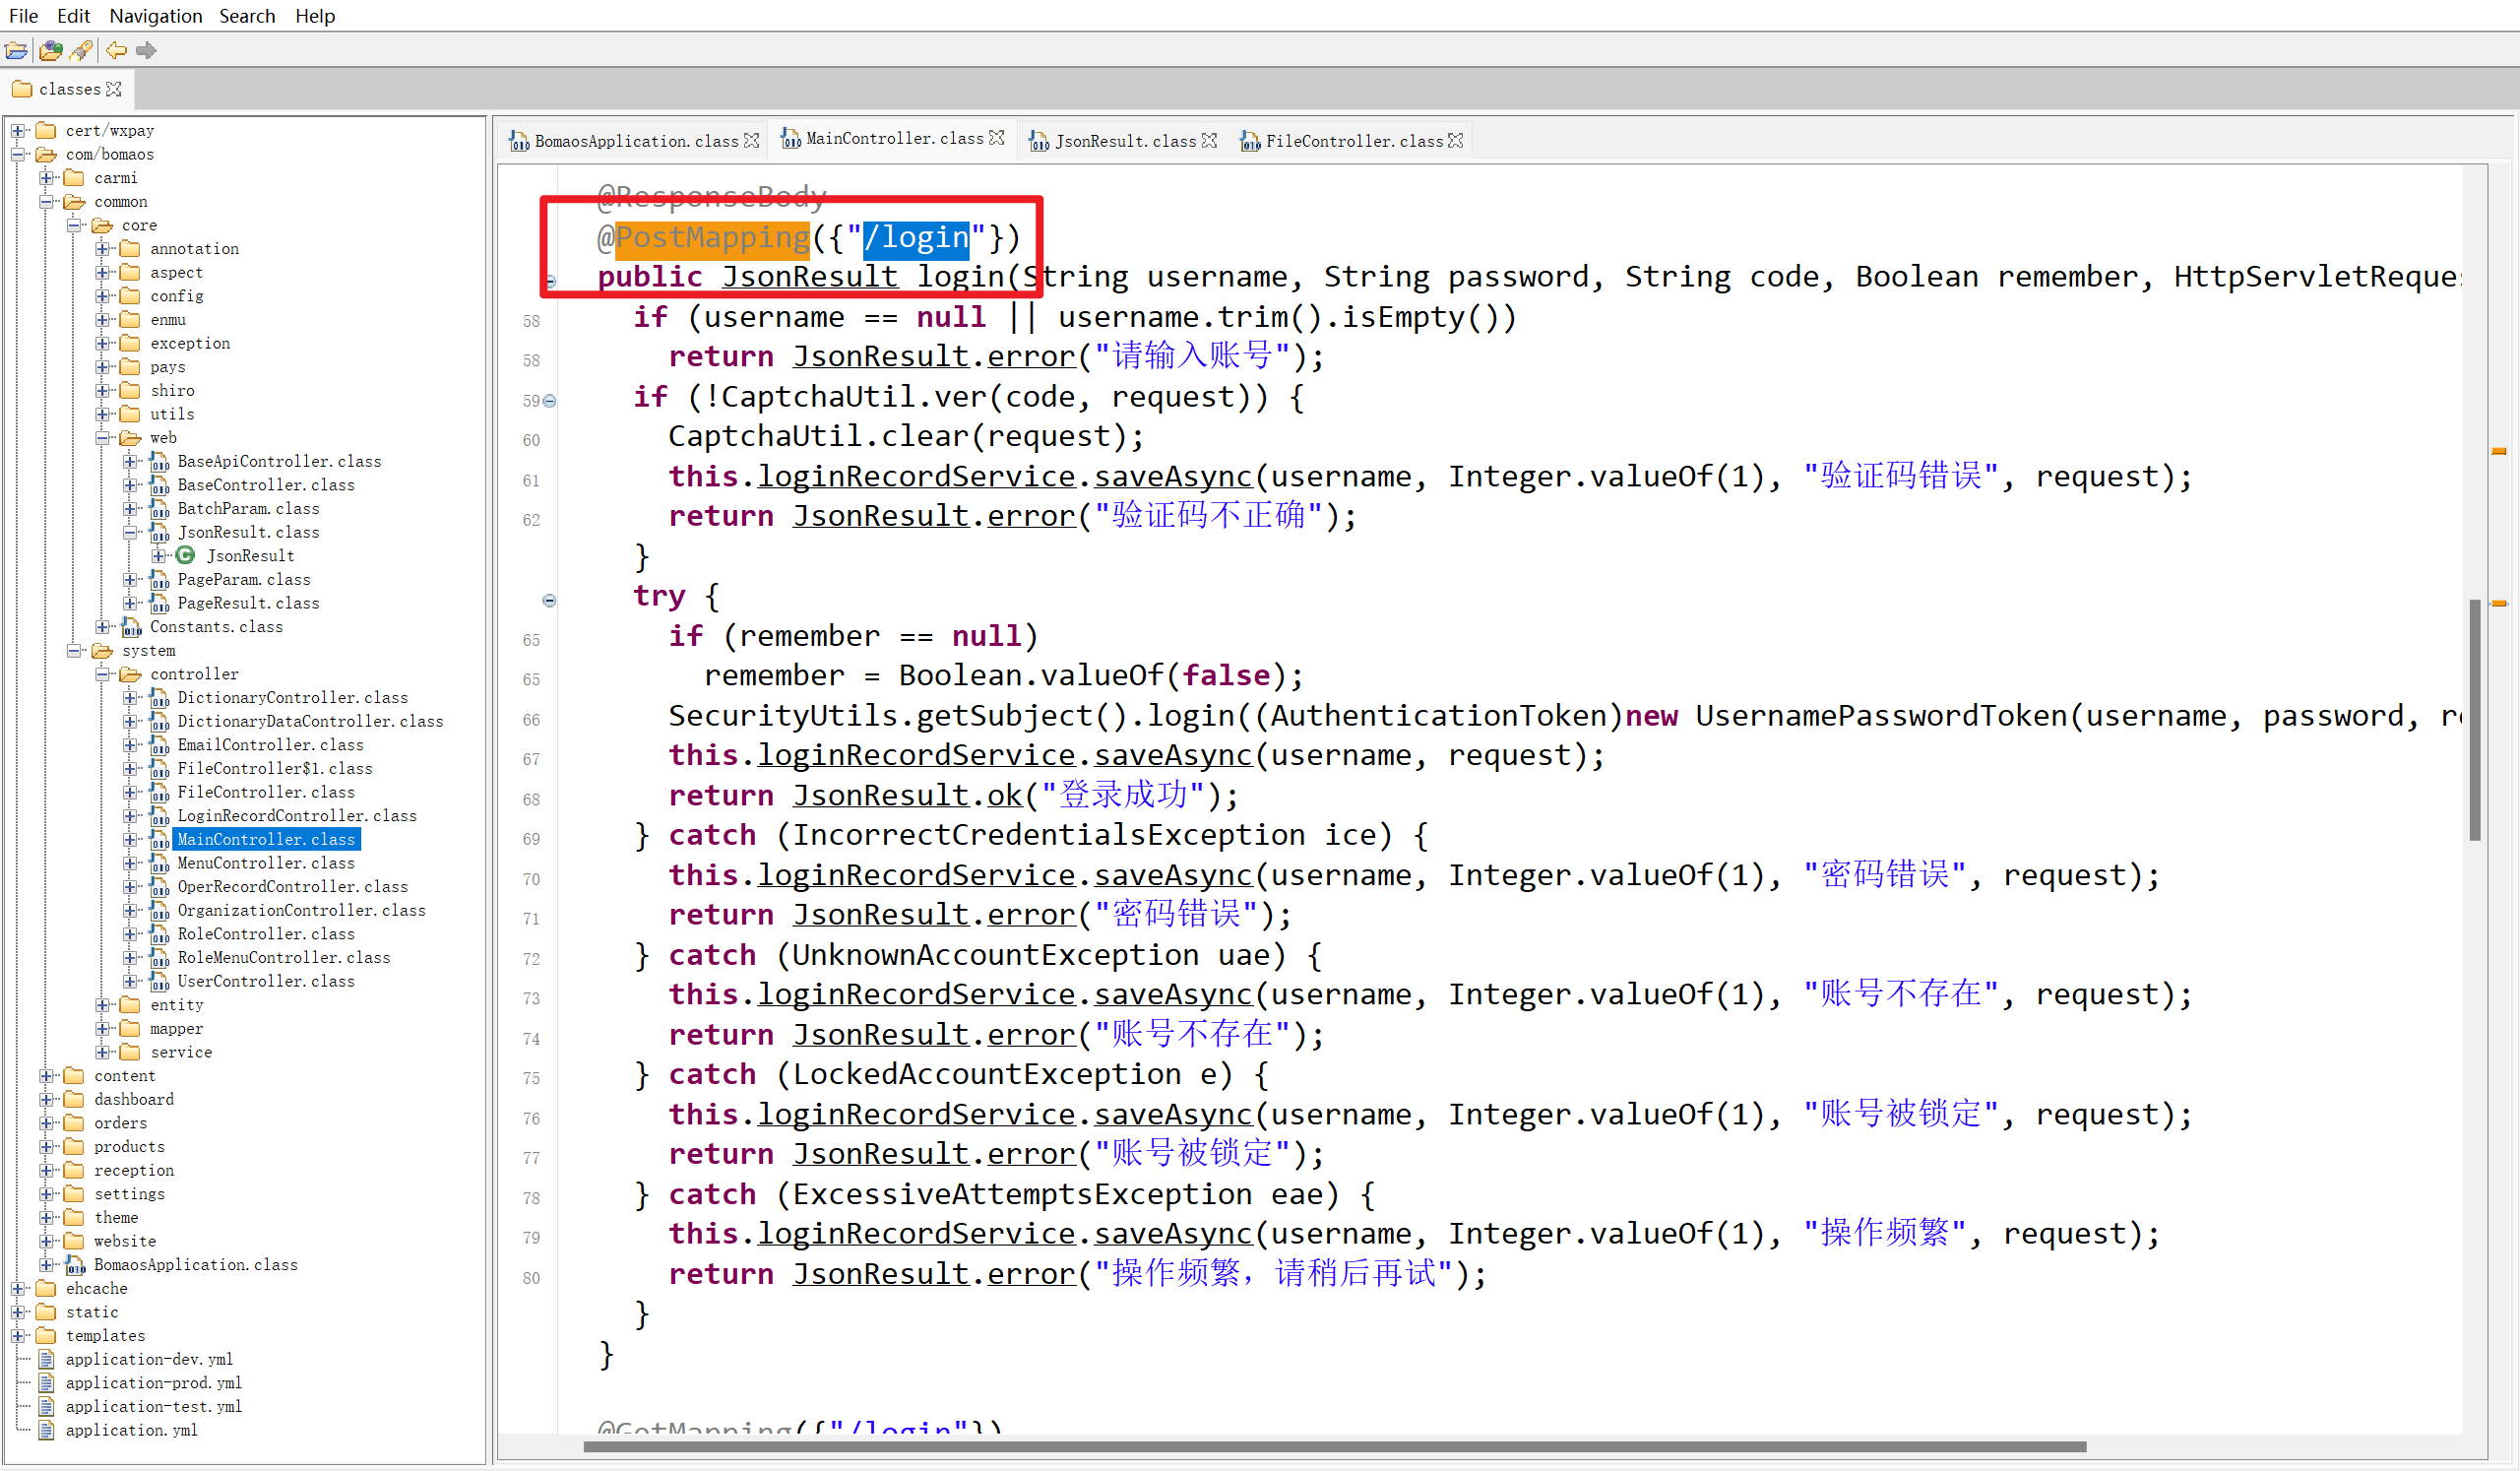This screenshot has height=1471, width=2520.
Task: Close the classes panel tab
Action: pos(114,89)
